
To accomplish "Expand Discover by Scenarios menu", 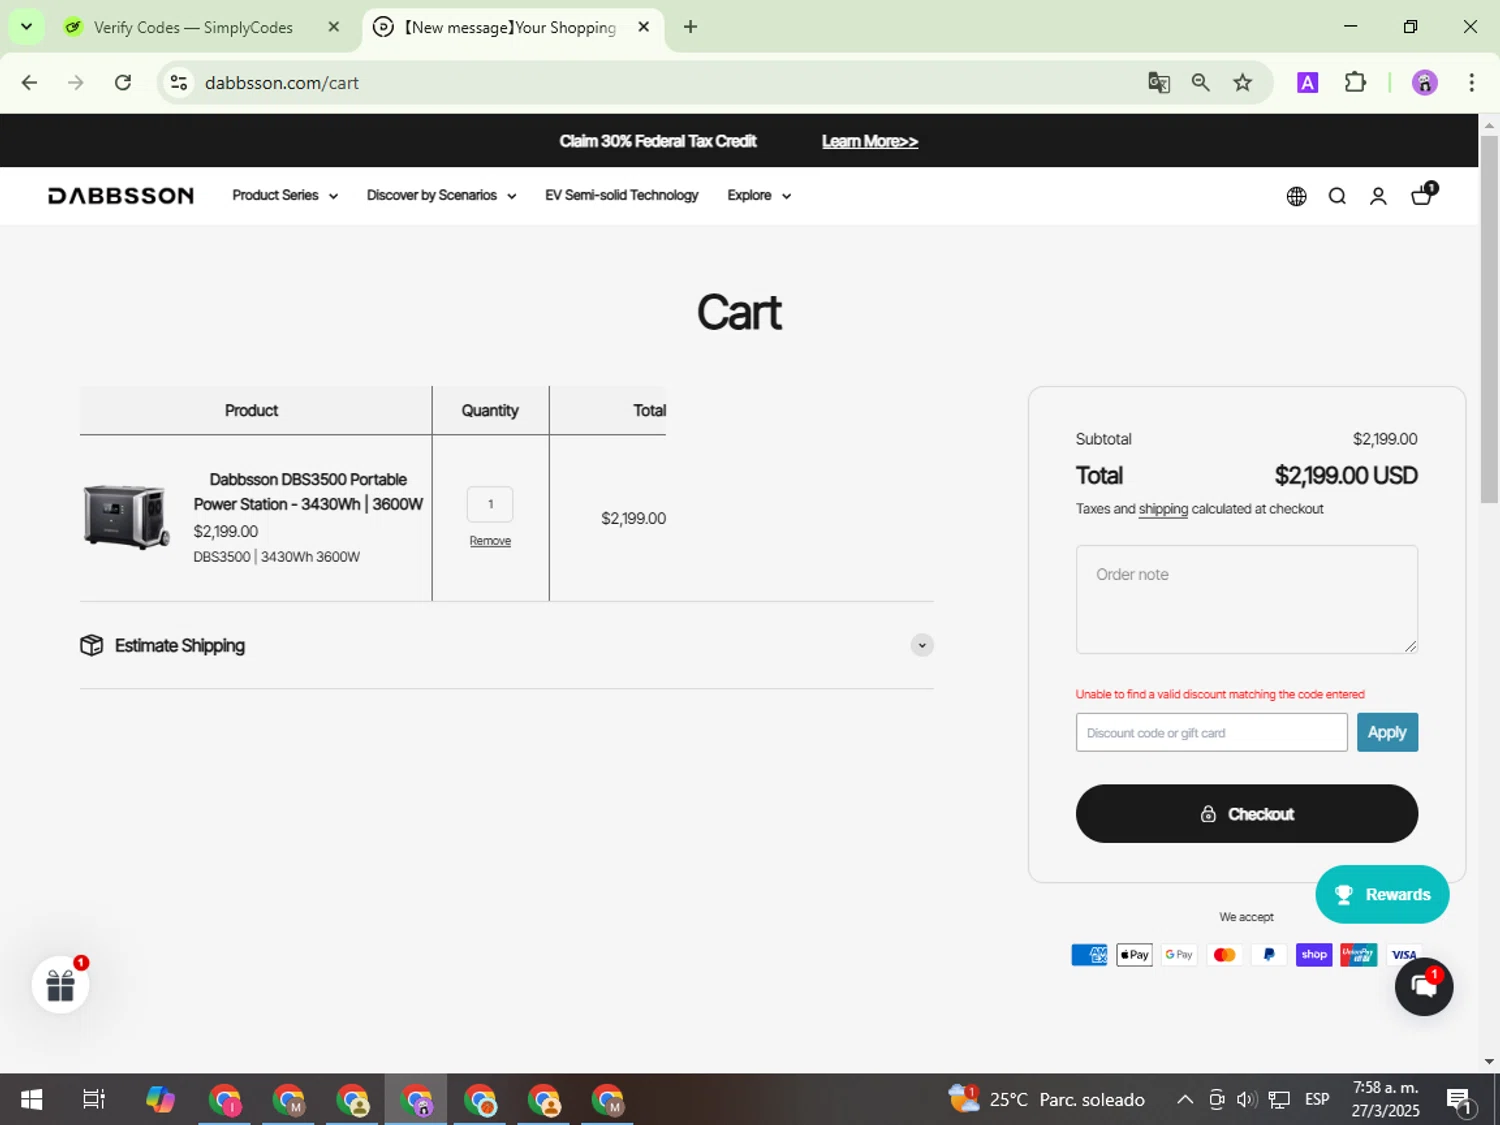I will click(x=441, y=196).
